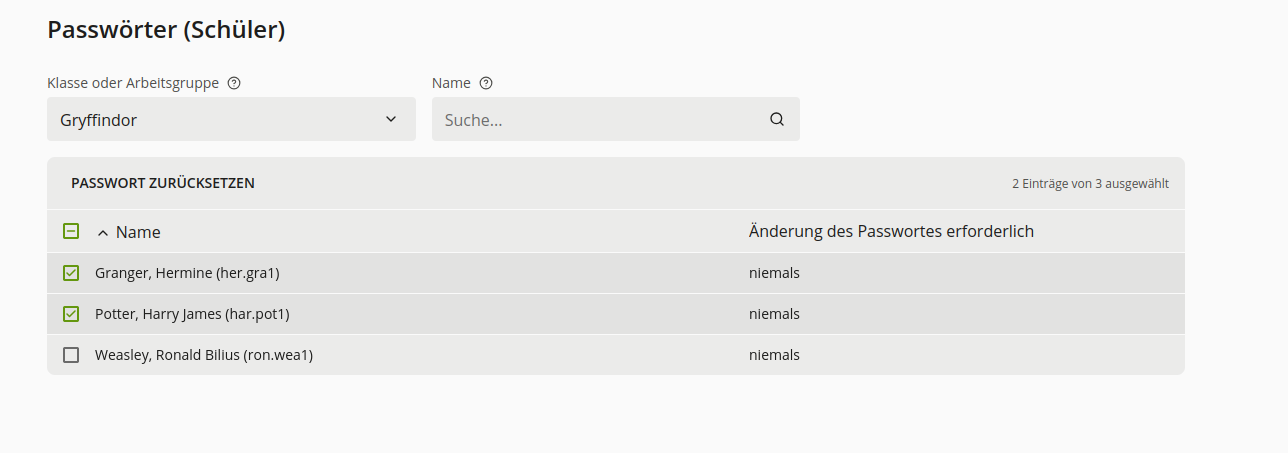This screenshot has width=1288, height=453.
Task: Open help icon next to Name label
Action: pos(486,83)
